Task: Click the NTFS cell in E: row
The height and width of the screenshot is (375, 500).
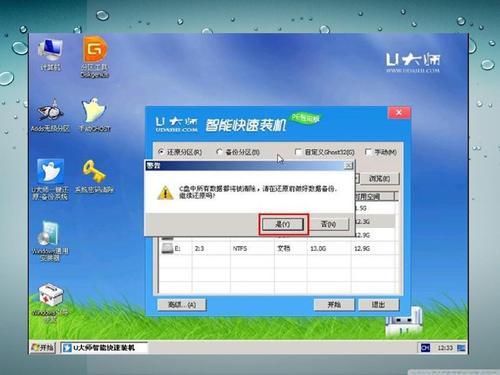Action: click(x=240, y=249)
